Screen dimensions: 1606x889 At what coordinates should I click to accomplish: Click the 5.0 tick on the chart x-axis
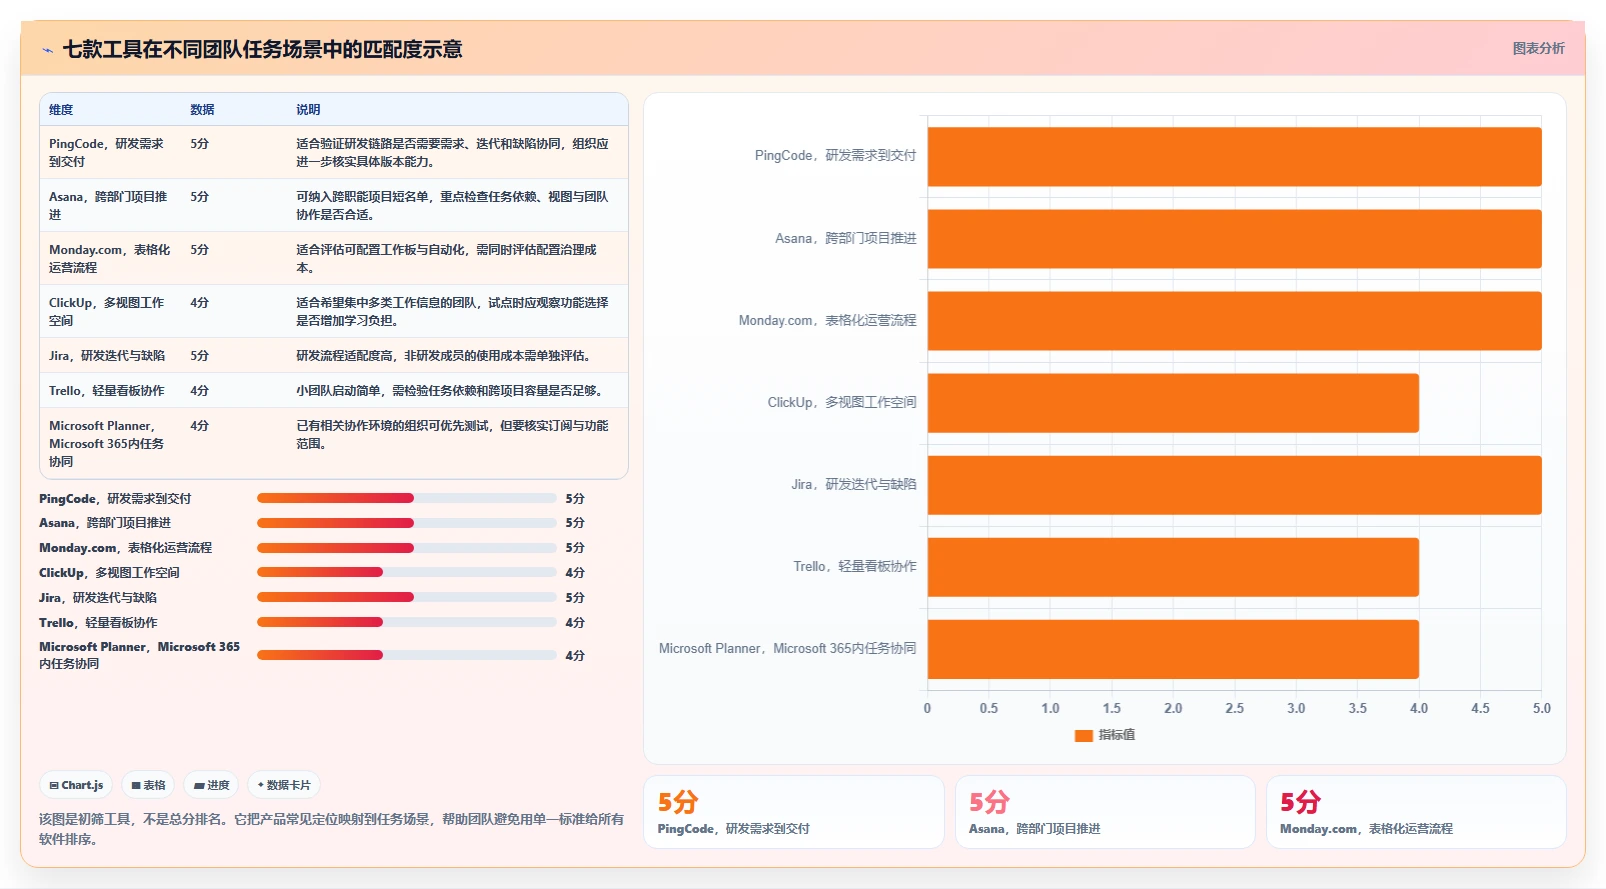1542,708
